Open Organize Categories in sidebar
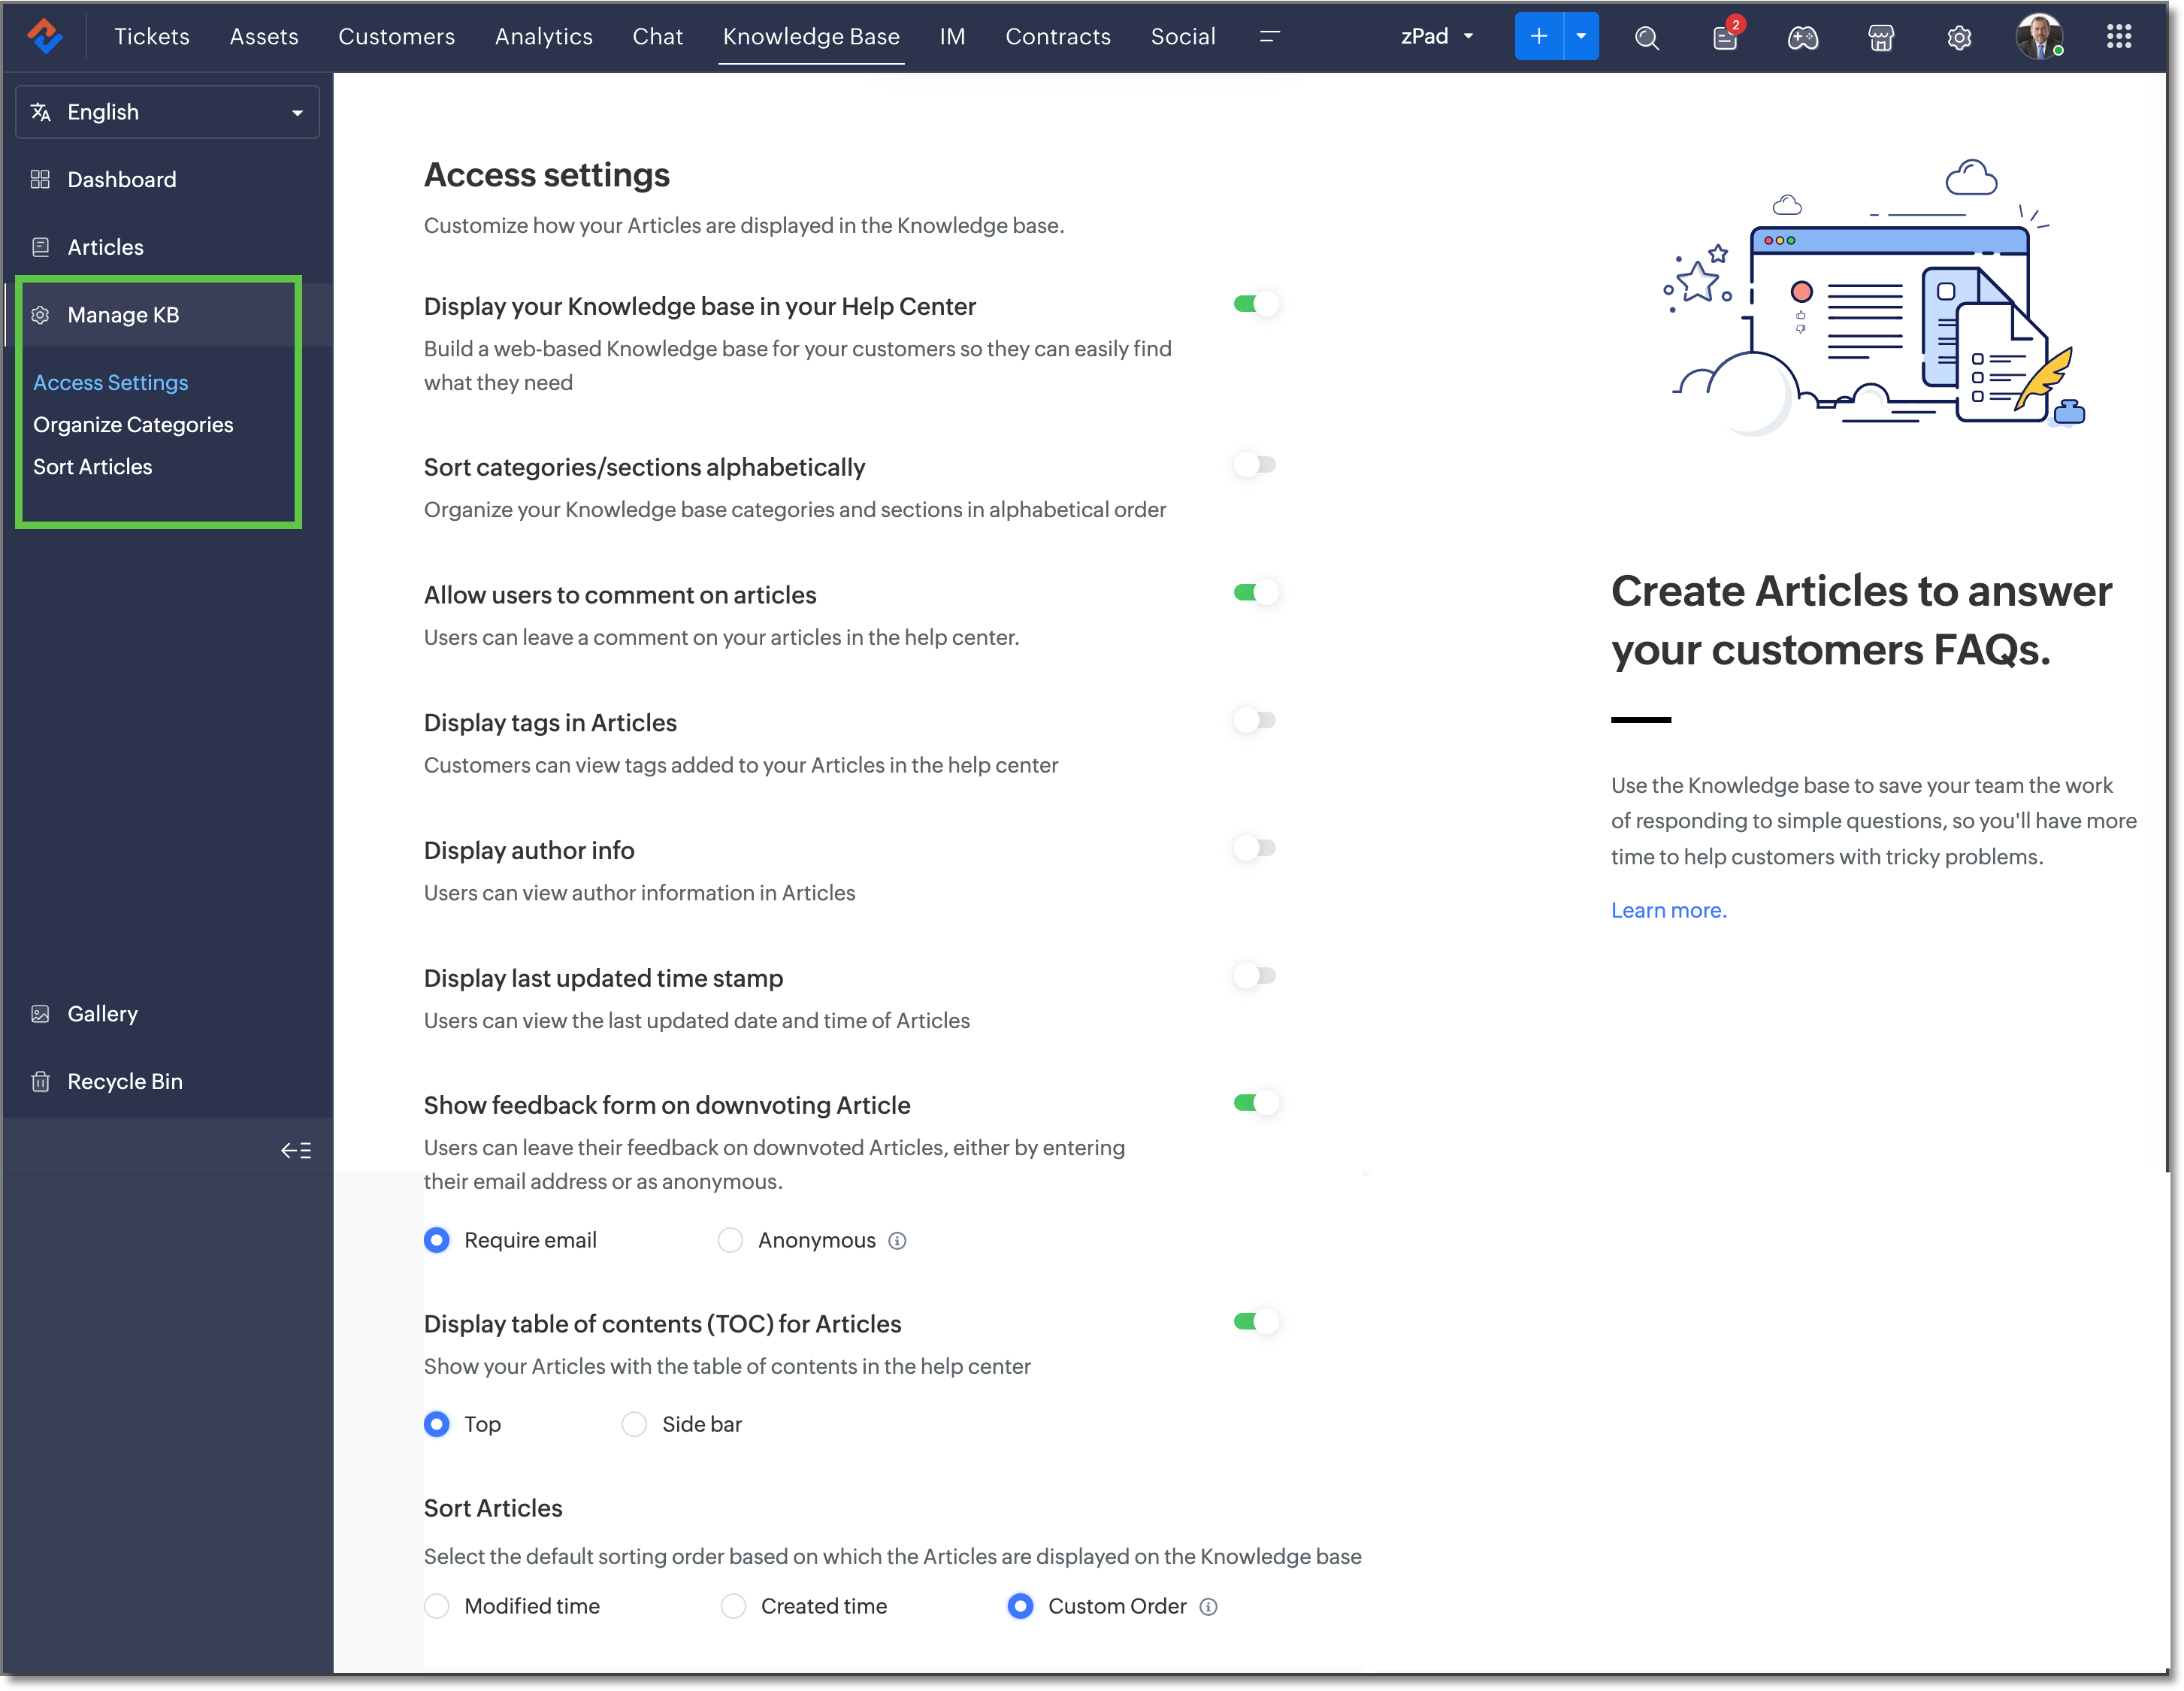The height and width of the screenshot is (1691, 2184). (x=133, y=425)
